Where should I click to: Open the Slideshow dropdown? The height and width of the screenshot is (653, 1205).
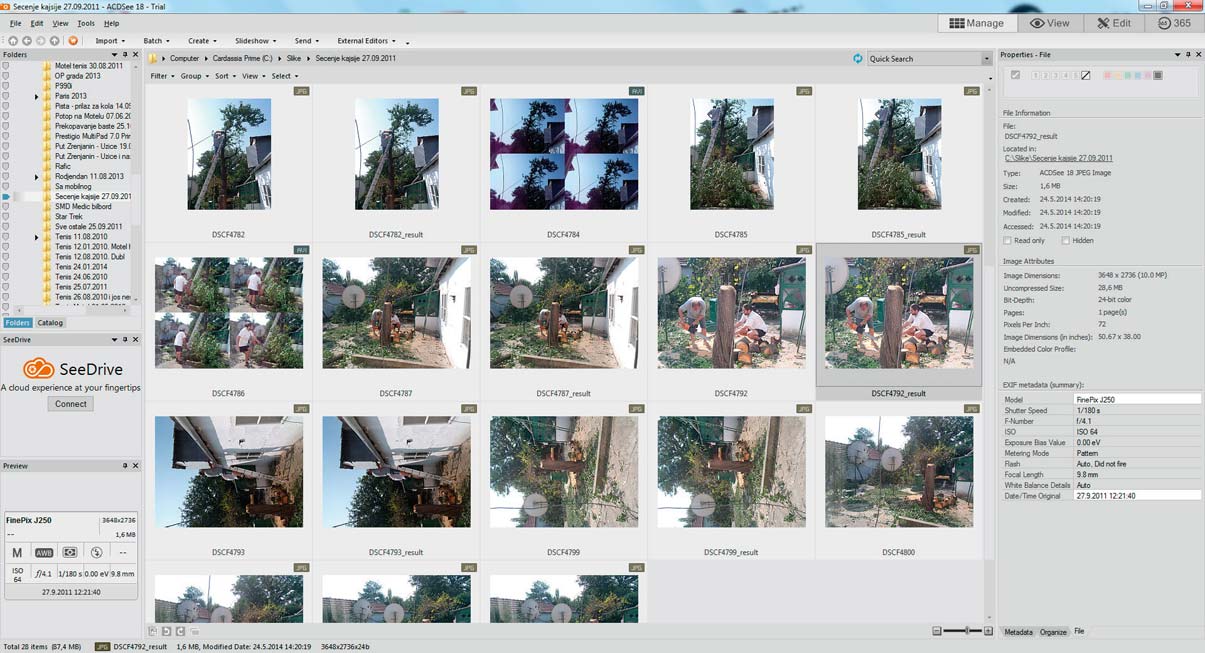[255, 41]
